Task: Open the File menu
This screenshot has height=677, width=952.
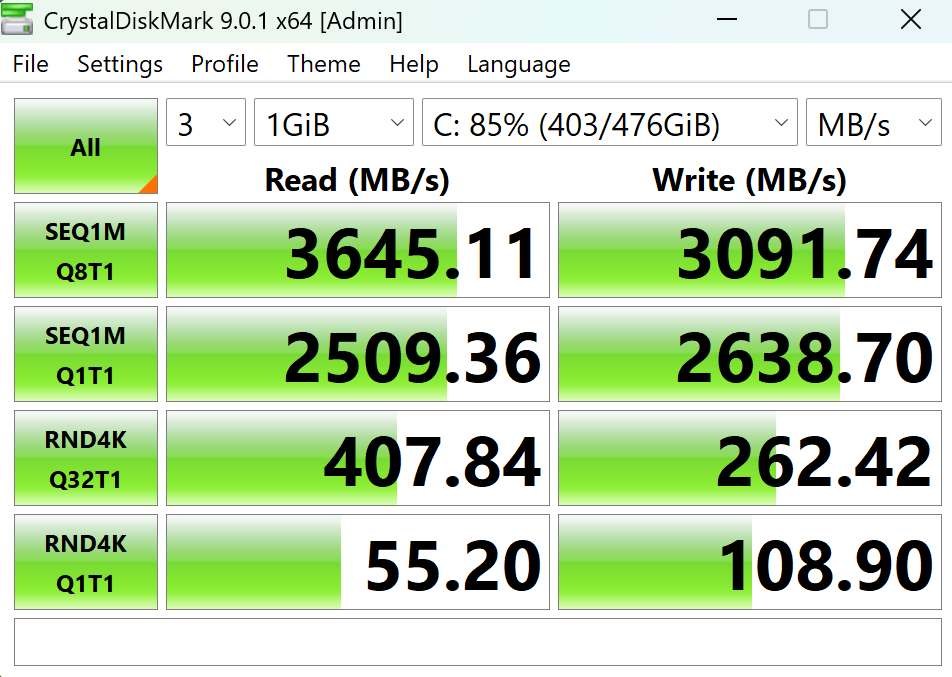Action: coord(30,64)
